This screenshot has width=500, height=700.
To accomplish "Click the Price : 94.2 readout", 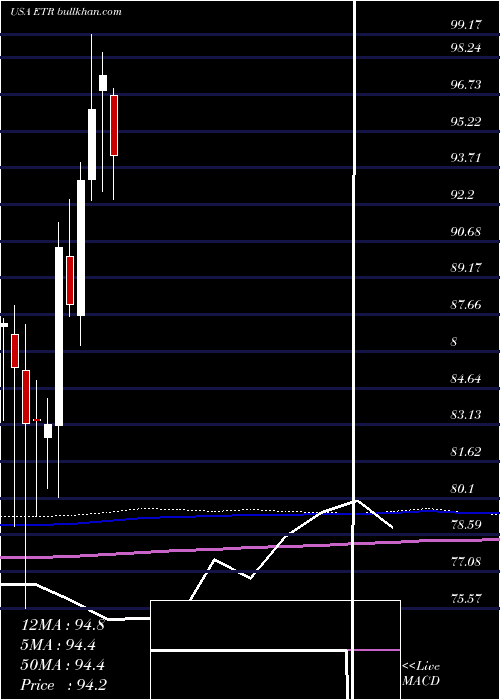I will point(64,685).
